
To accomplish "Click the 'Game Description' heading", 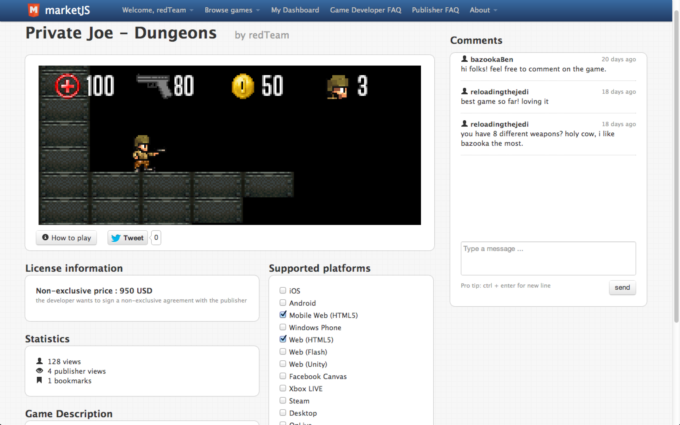I will tap(69, 414).
